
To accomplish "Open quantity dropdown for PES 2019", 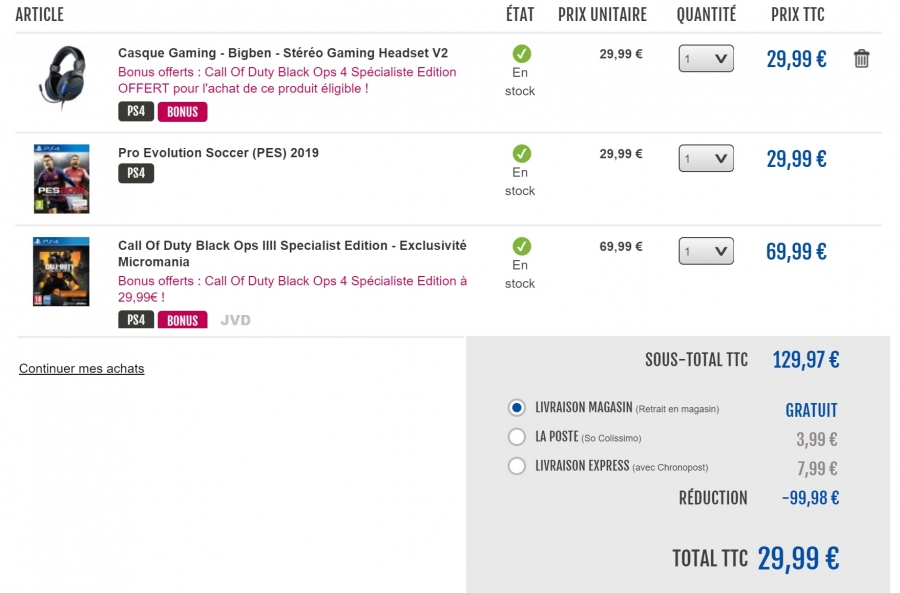I will pos(706,158).
